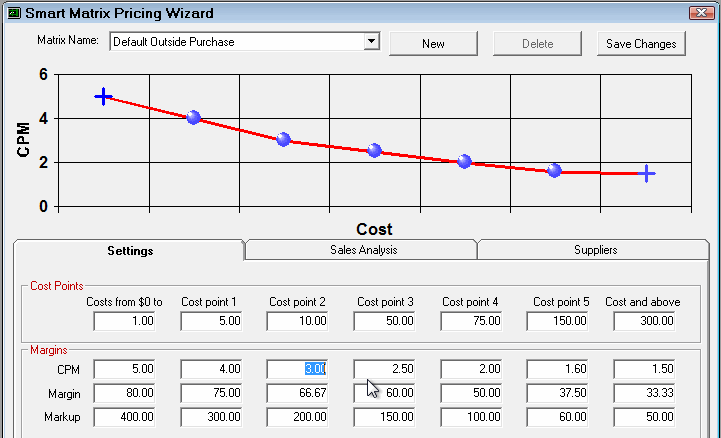Switch to the Suppliers tab

click(595, 250)
